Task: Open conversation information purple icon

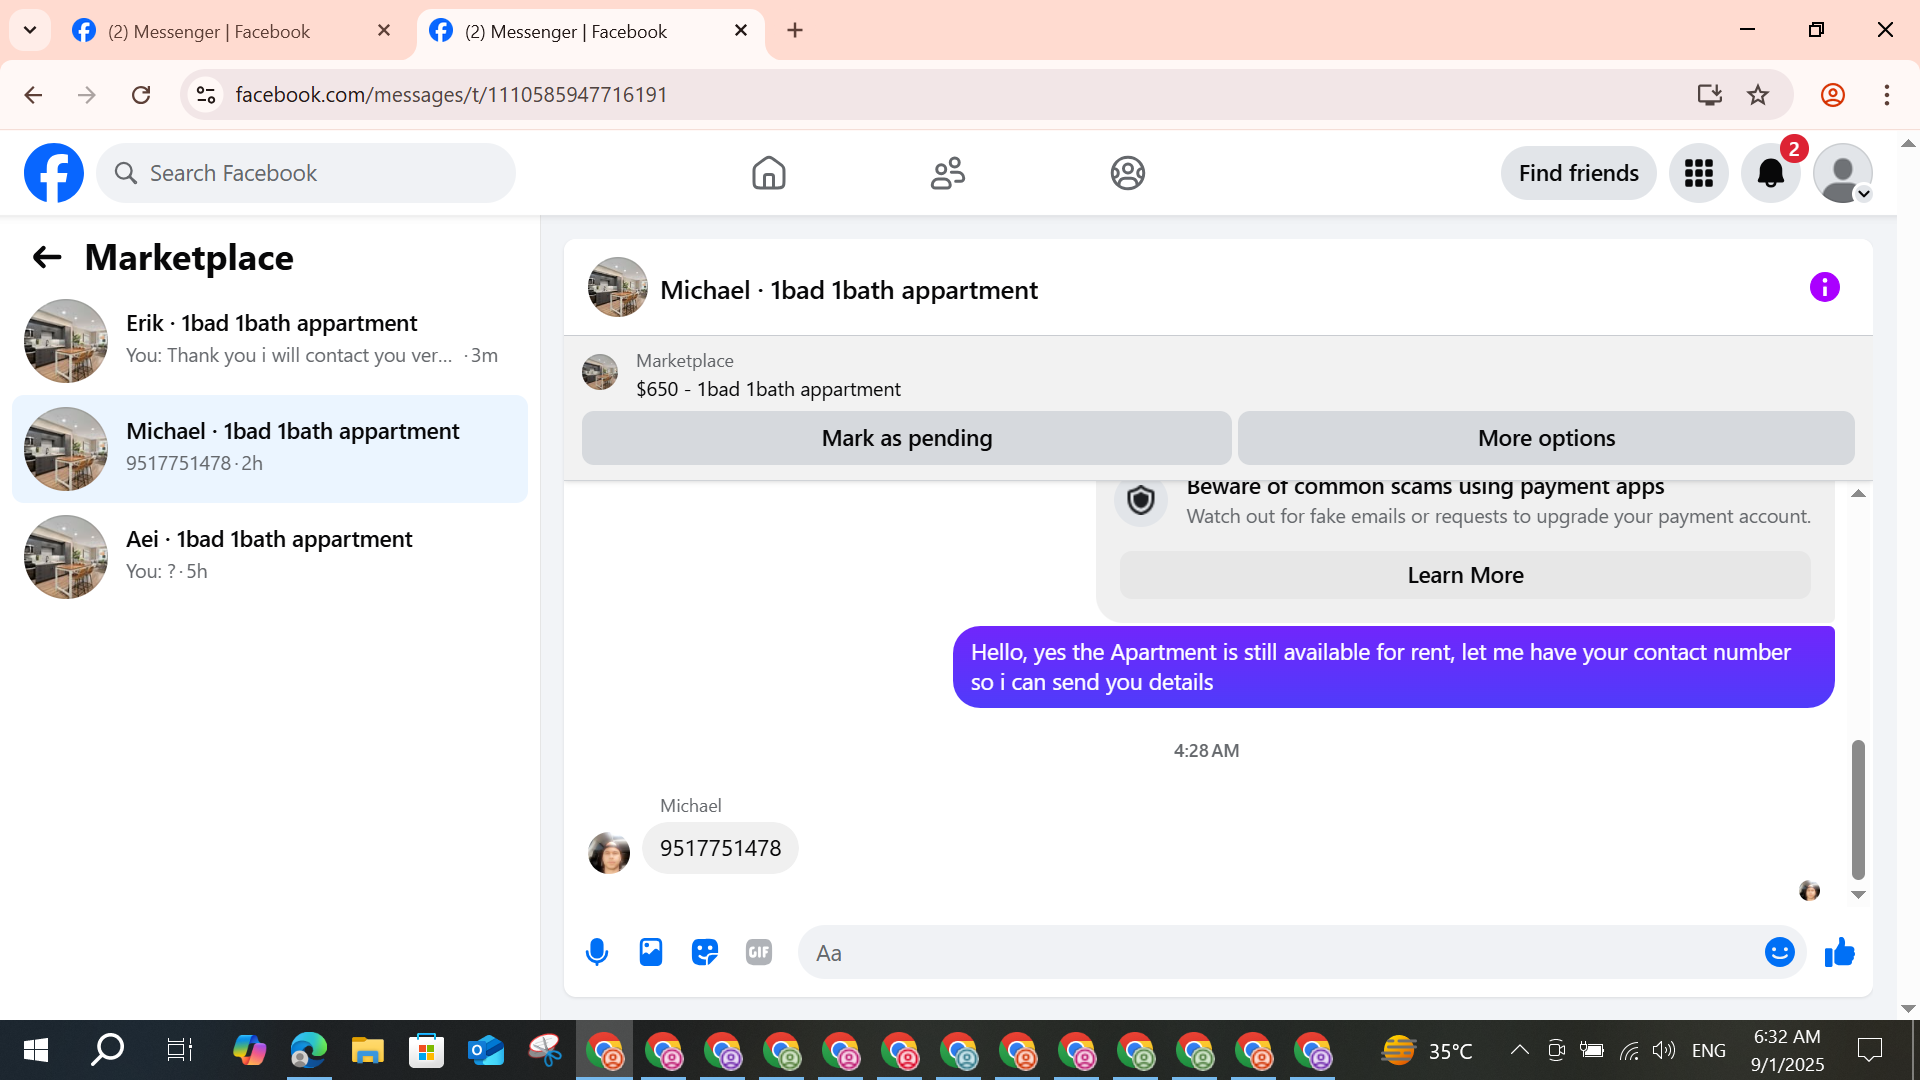Action: point(1824,287)
